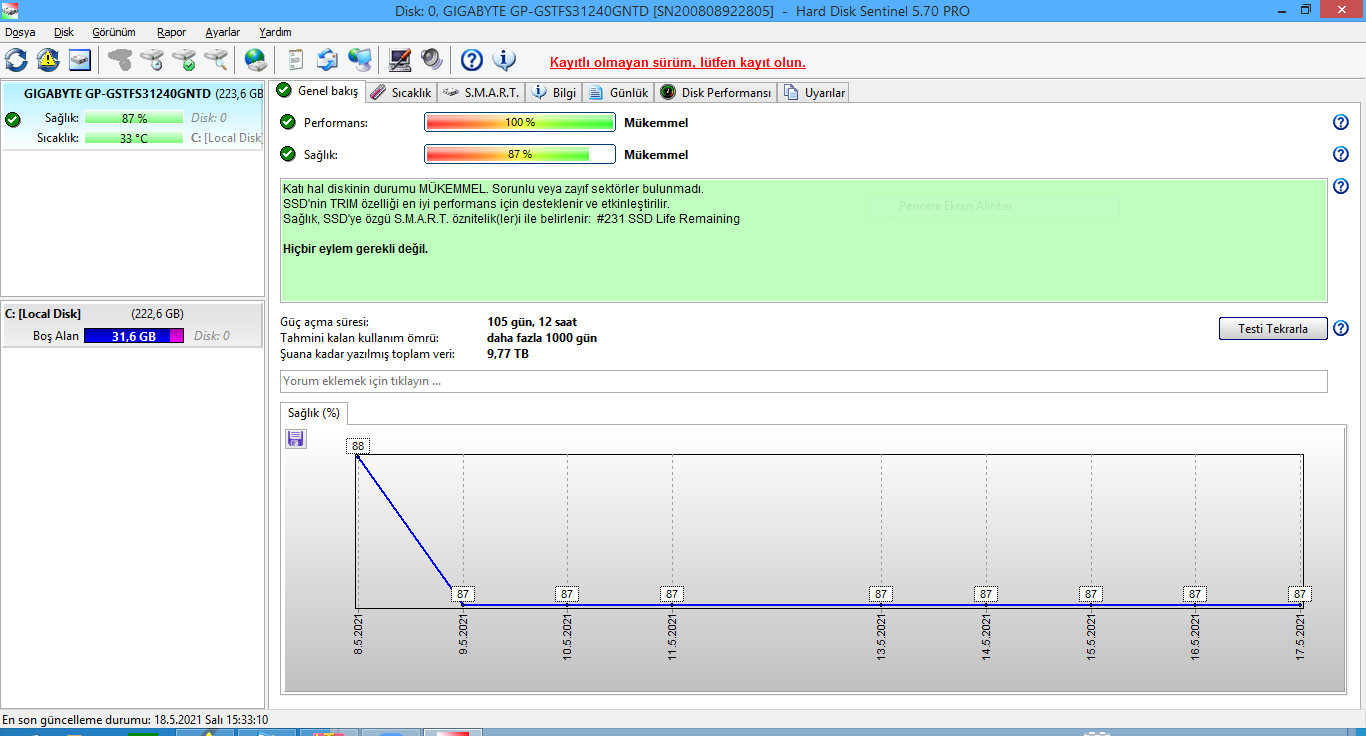This screenshot has width=1366, height=736.
Task: Click the 87 data point for 9.5.2021
Action: (463, 594)
